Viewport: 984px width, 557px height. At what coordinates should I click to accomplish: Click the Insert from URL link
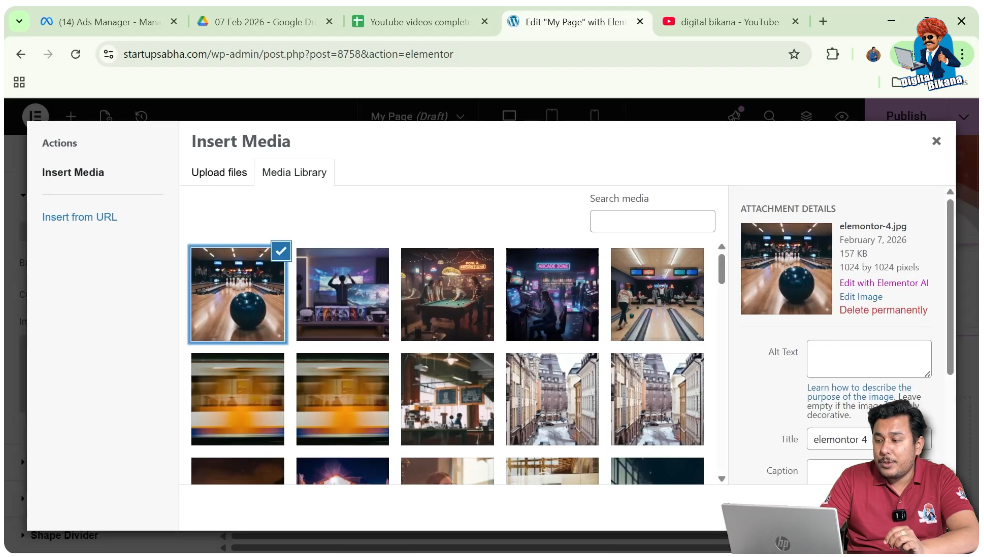pyautogui.click(x=79, y=217)
